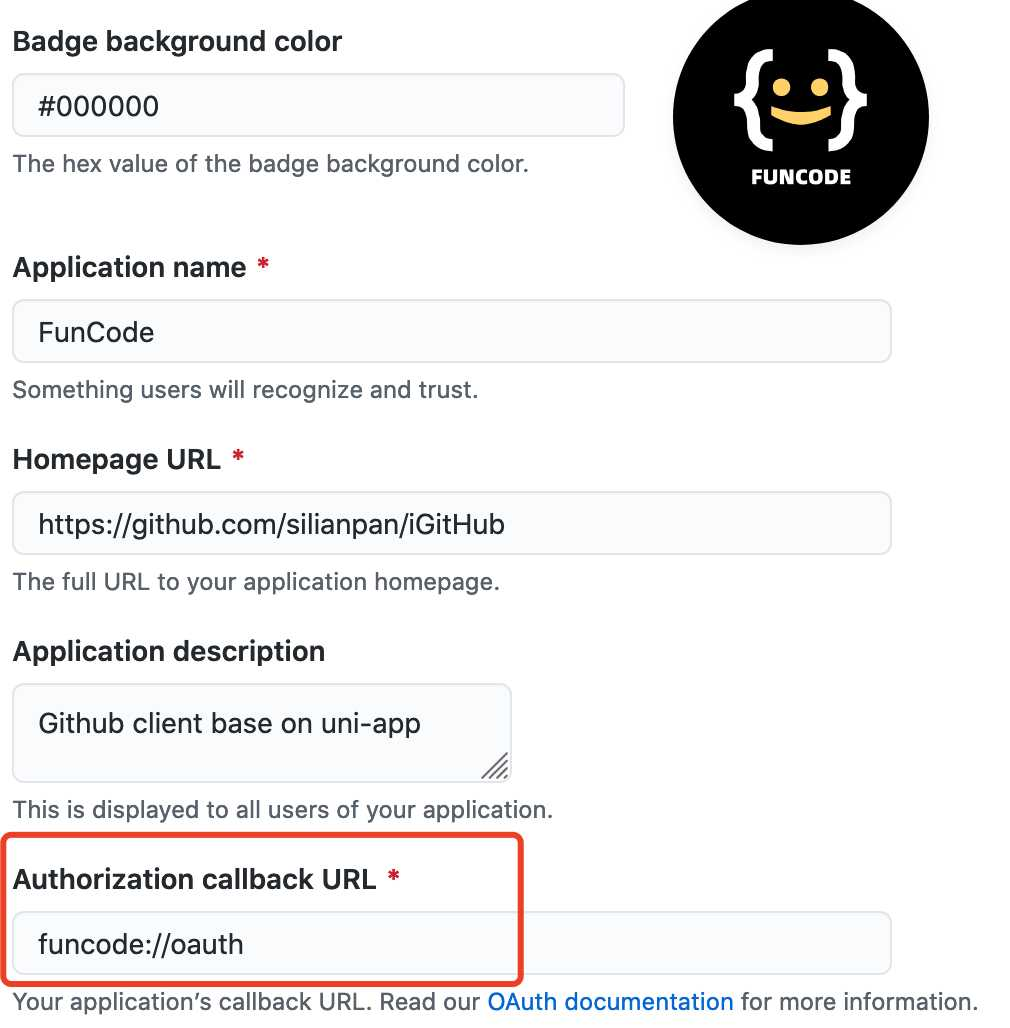Open the OAuth documentation link
Image resolution: width=1010 pixels, height=1028 pixels.
click(x=610, y=1002)
